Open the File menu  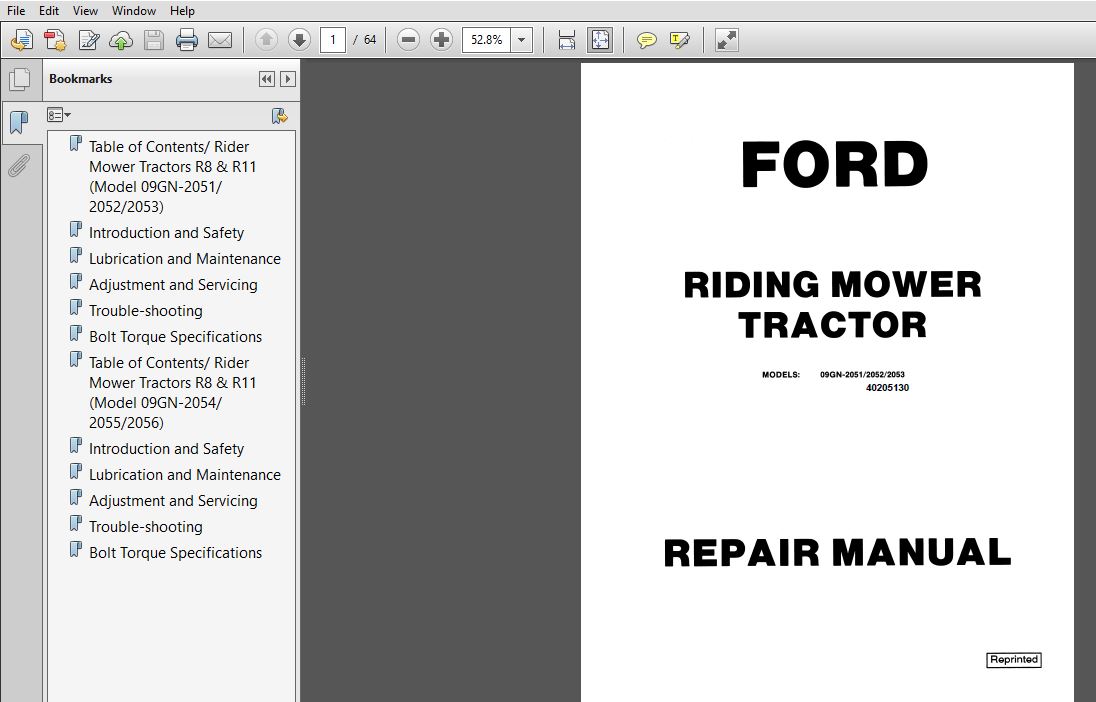[x=15, y=10]
